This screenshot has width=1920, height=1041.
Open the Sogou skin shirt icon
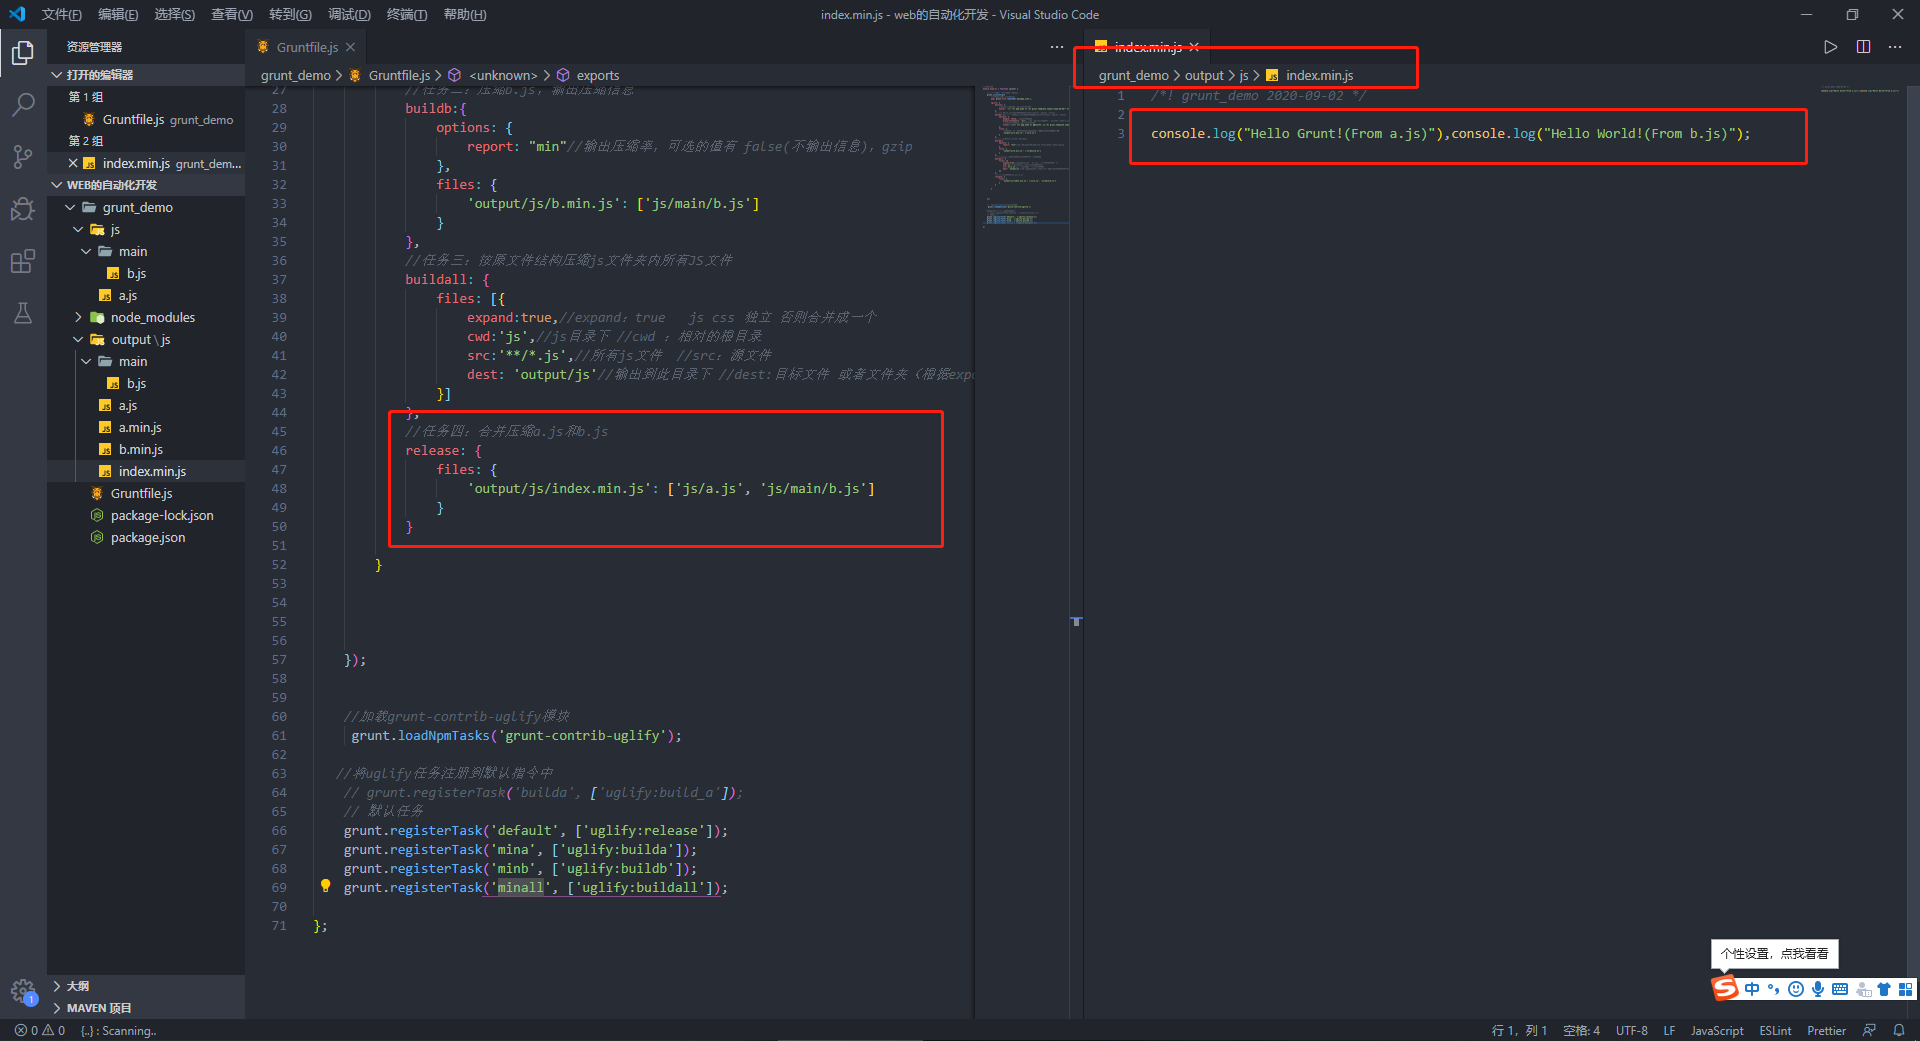click(x=1884, y=989)
